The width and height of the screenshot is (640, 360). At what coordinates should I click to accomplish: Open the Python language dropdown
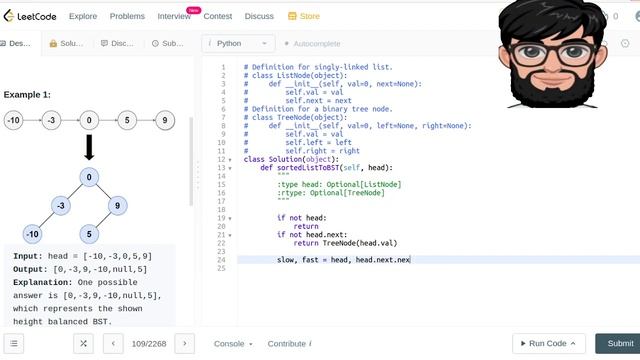238,43
